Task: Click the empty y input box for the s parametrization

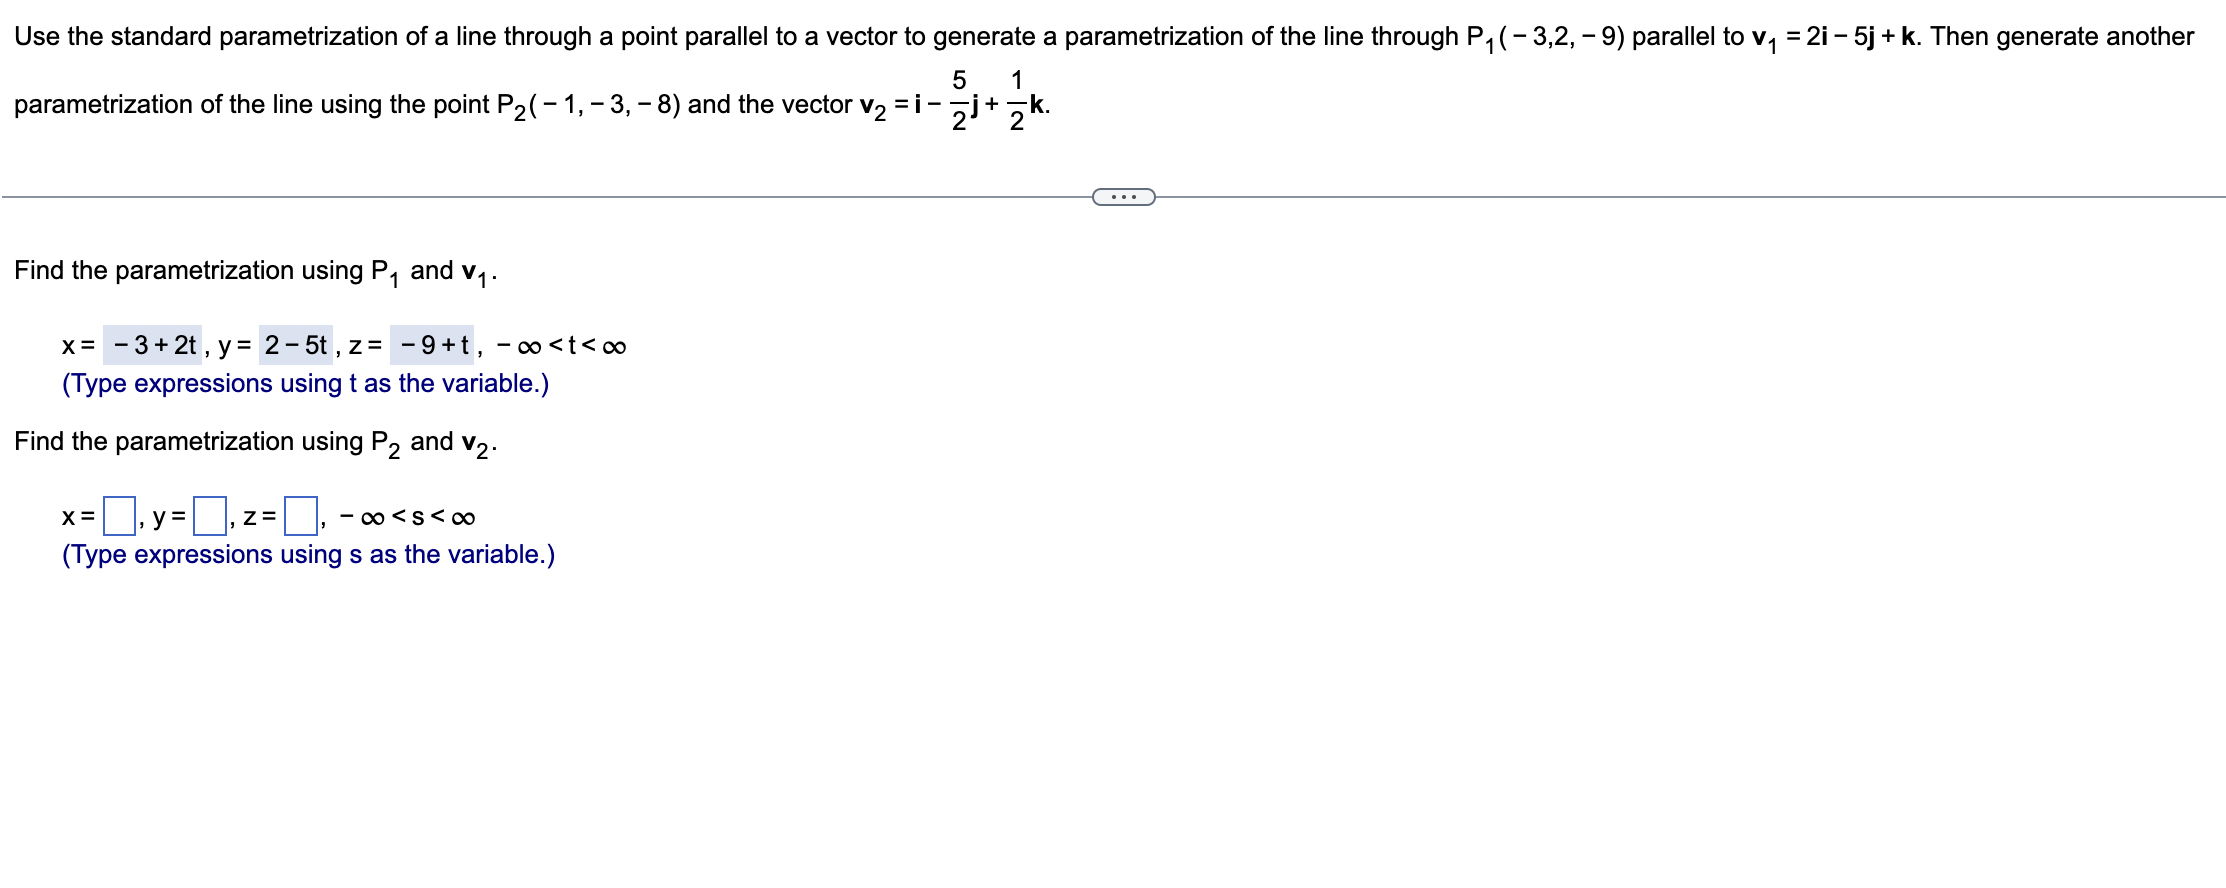Action: [208, 513]
